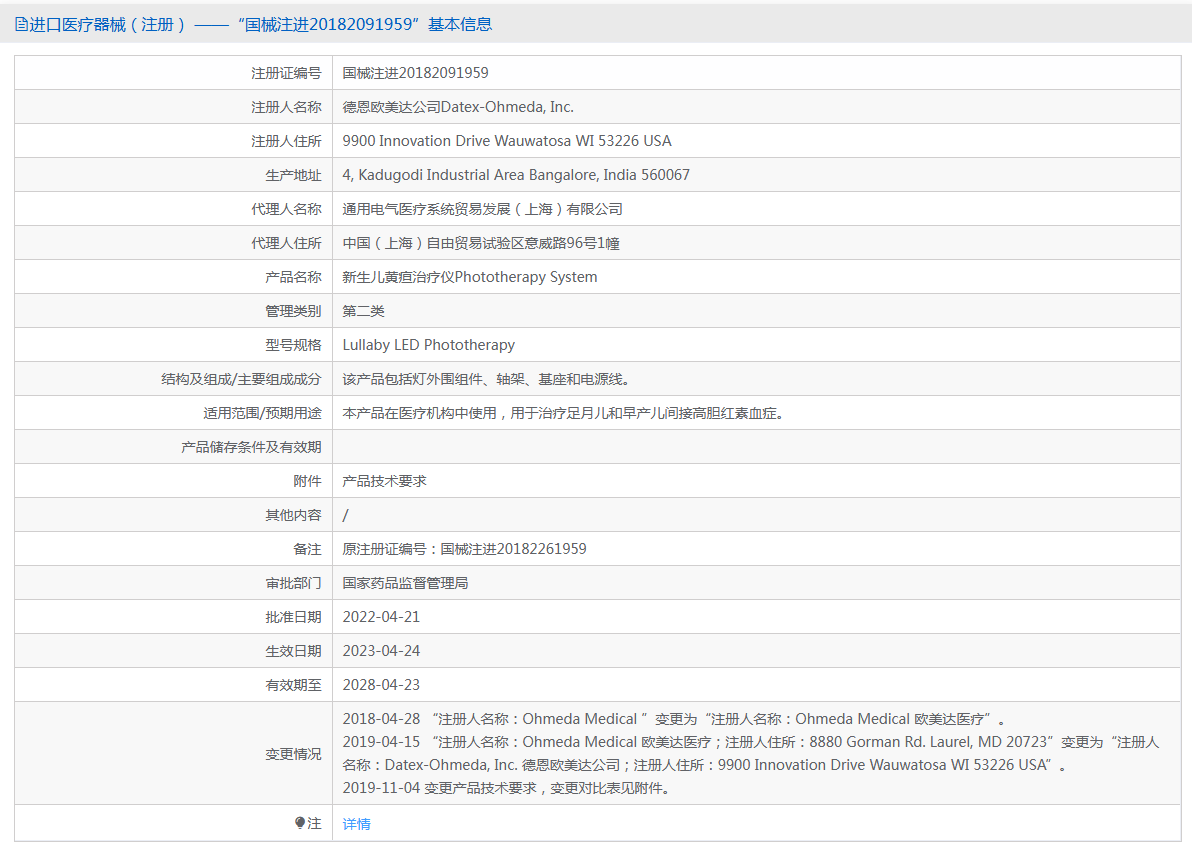
Task: Click the 注册证编号 label
Action: pos(287,73)
